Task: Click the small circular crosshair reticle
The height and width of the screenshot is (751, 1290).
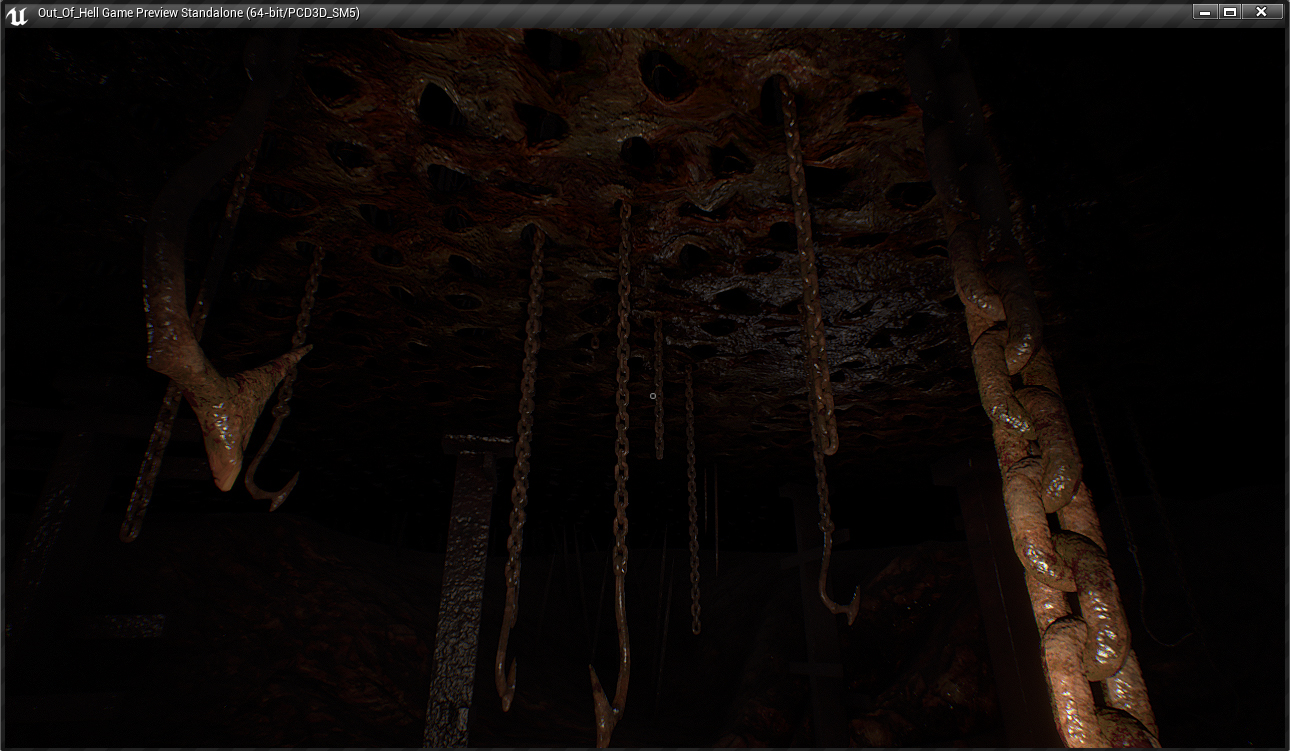Action: tap(653, 396)
